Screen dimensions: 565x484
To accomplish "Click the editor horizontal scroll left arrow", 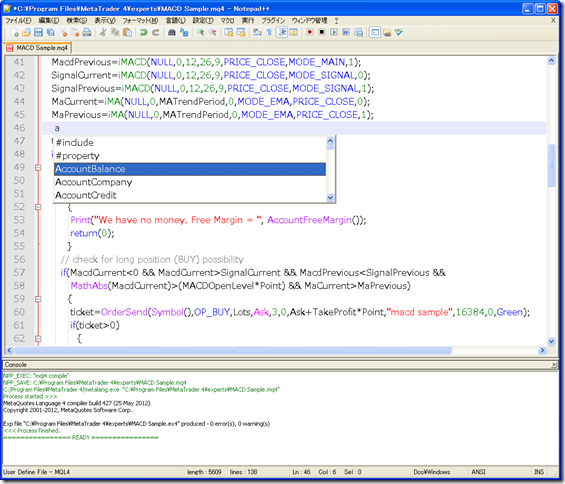I will tap(9, 350).
